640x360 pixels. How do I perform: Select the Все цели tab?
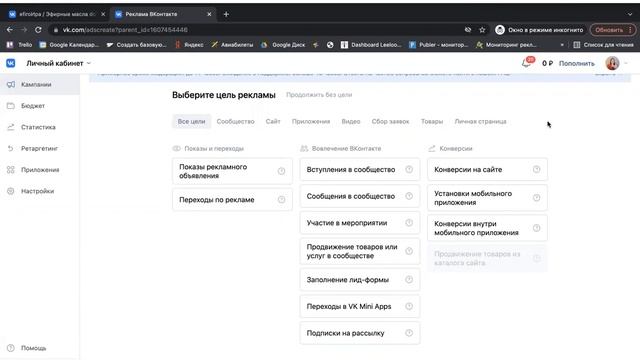pyautogui.click(x=191, y=122)
